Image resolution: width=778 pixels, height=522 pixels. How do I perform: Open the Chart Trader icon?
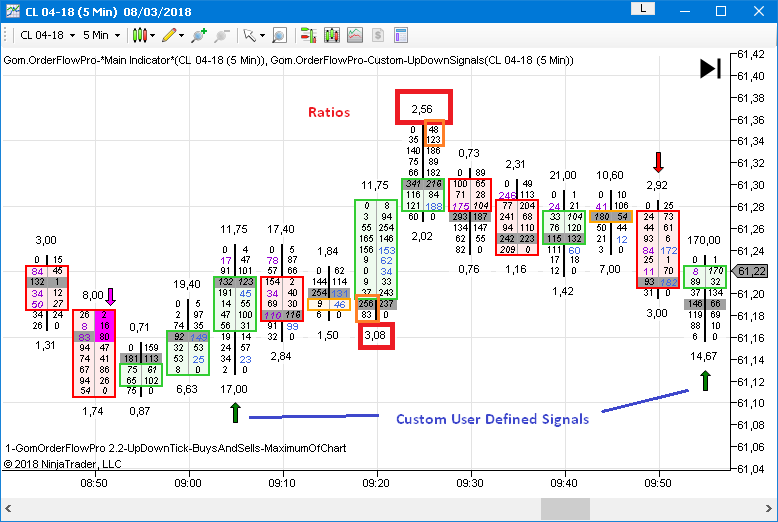[308, 35]
